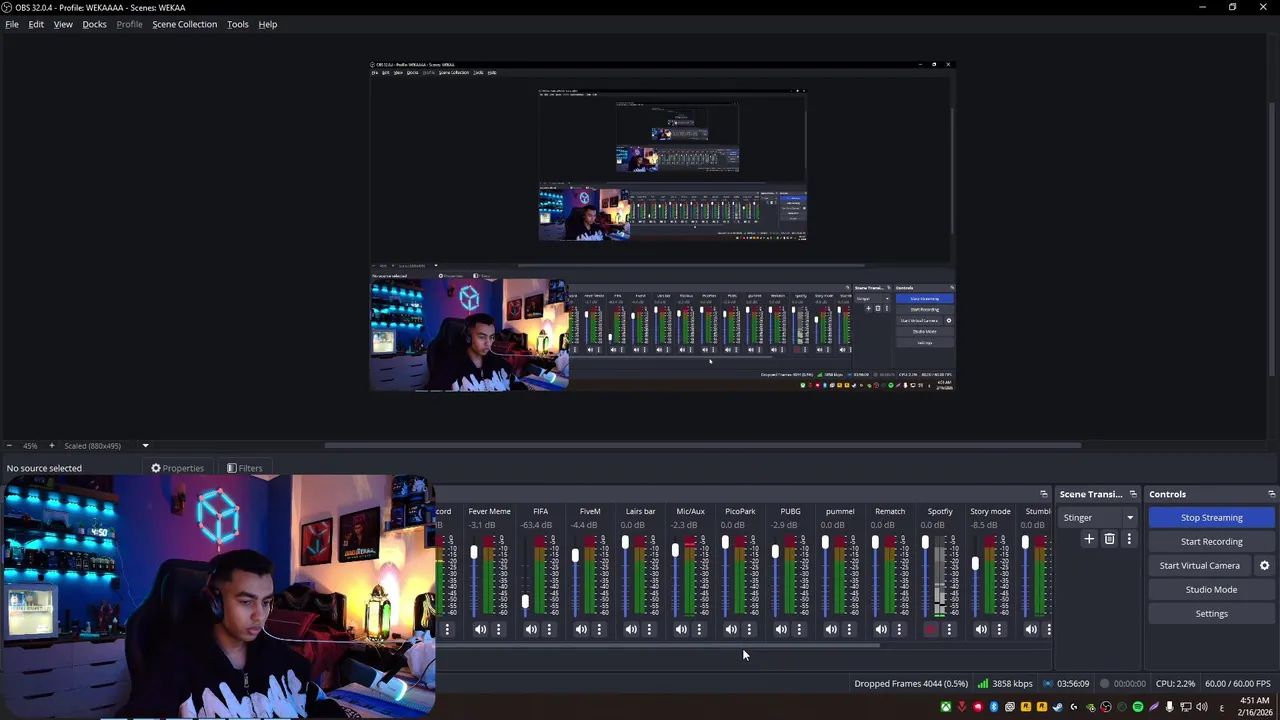Screen dimensions: 1280x720
Task: Open the three-dot menu for Rematch channel
Action: 899,629
